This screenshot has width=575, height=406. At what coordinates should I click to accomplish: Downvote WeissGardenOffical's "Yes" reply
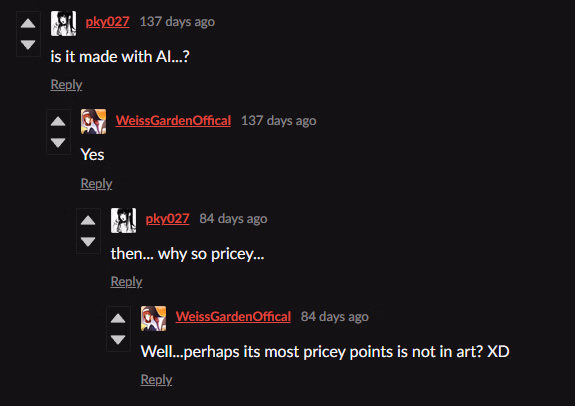coord(58,143)
